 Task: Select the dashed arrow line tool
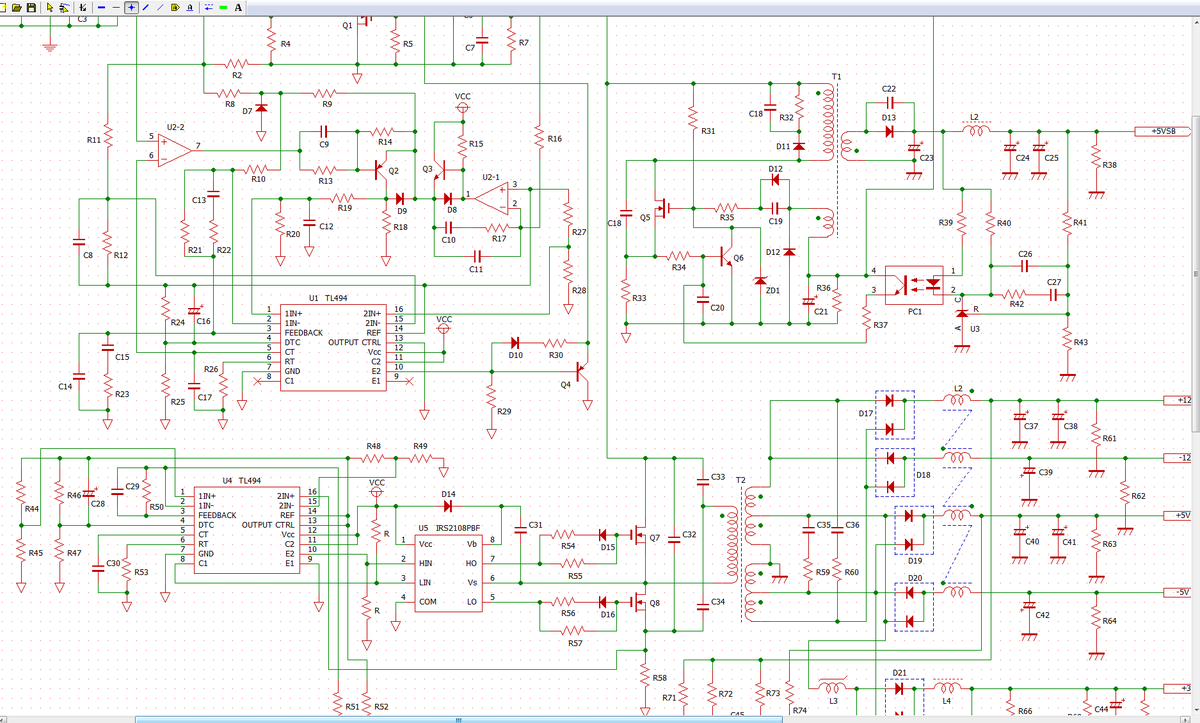click(208, 7)
